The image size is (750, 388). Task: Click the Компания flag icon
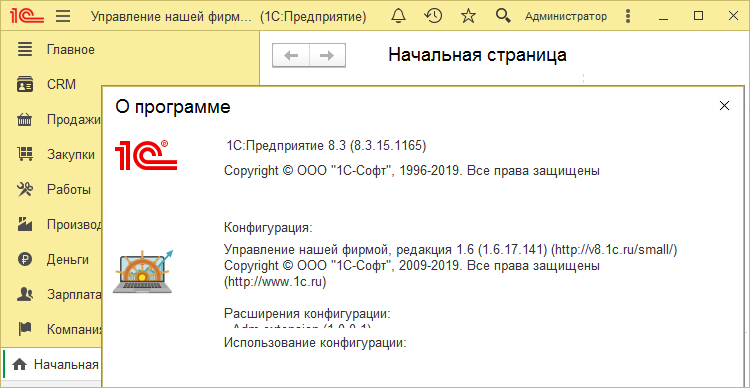[24, 329]
